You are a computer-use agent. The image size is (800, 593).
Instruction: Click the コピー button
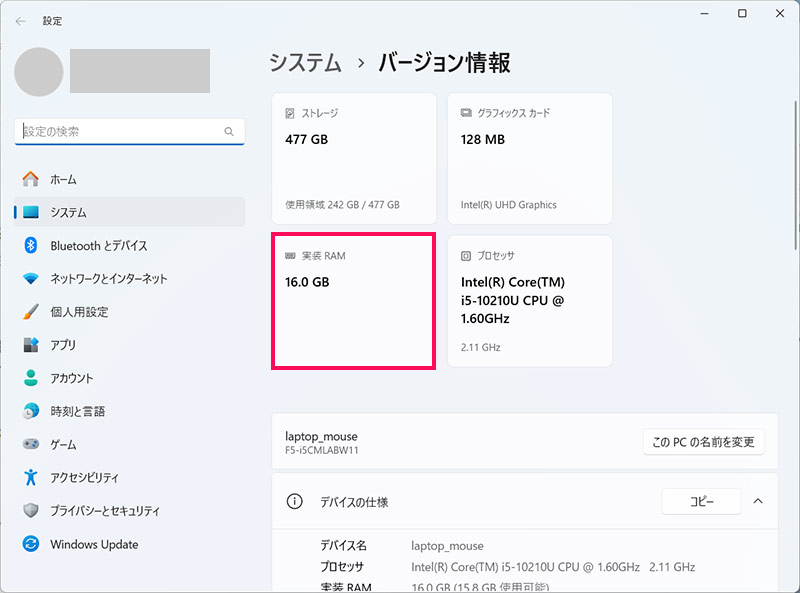(701, 501)
